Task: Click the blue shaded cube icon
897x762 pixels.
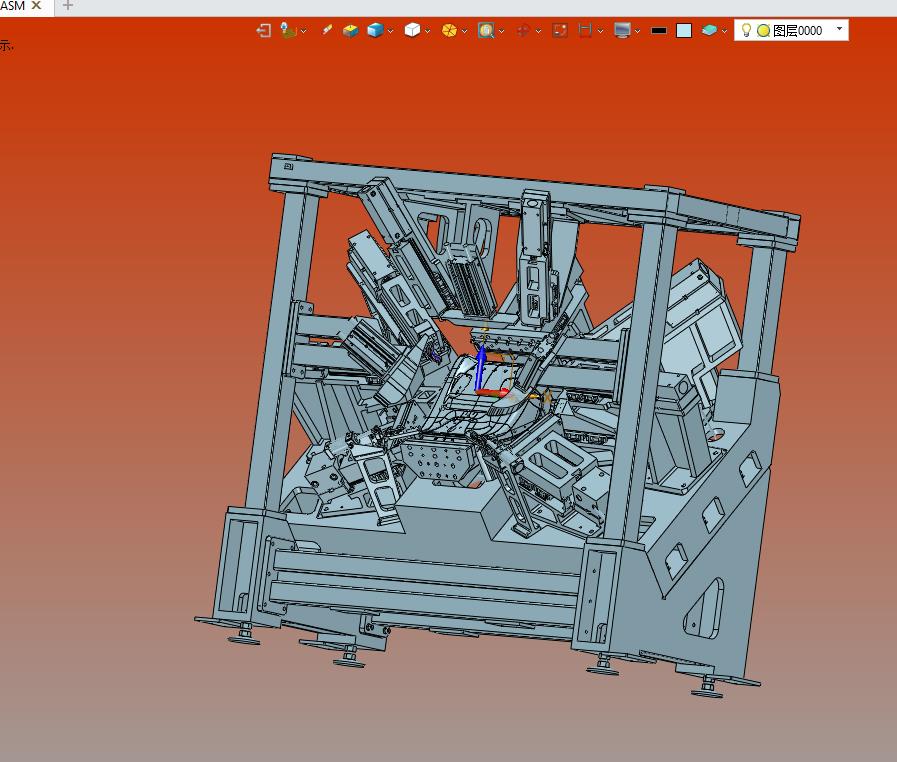Action: [x=375, y=30]
